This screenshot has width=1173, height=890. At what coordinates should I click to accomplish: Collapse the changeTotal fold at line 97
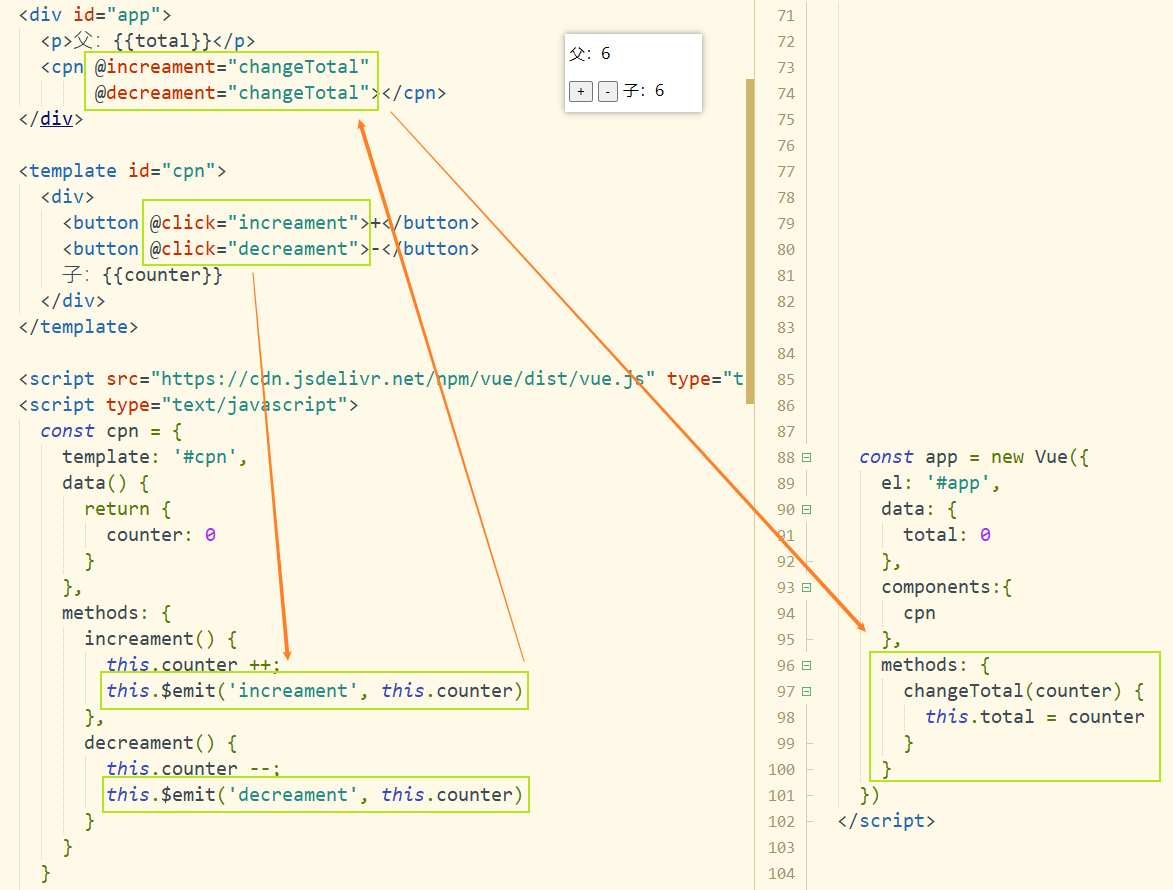click(806, 691)
